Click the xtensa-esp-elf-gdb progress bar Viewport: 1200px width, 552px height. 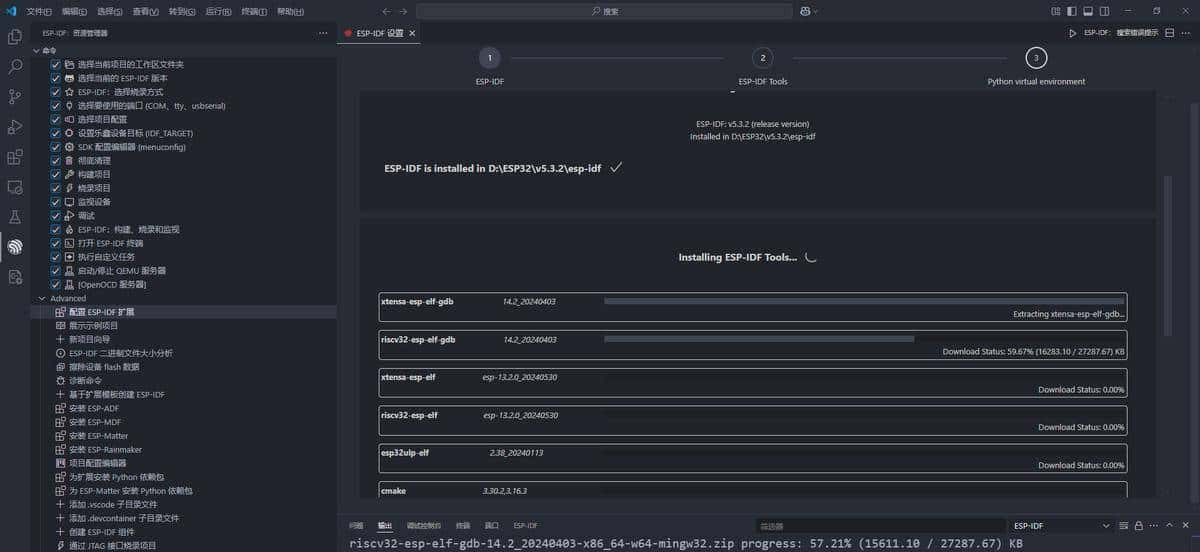[864, 300]
